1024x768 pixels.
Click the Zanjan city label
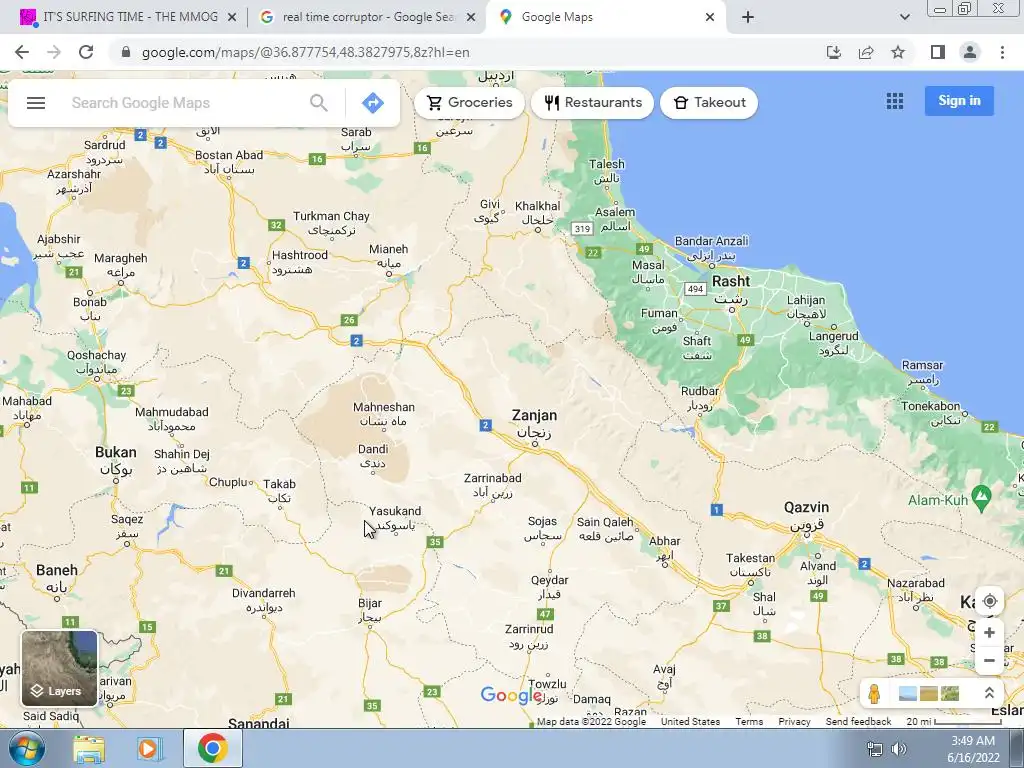tap(534, 423)
